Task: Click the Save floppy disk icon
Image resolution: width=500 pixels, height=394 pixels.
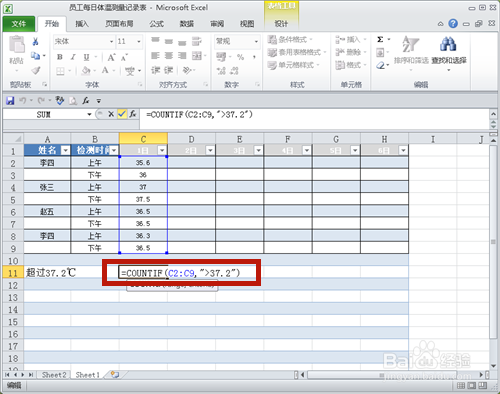Action: click(x=10, y=100)
